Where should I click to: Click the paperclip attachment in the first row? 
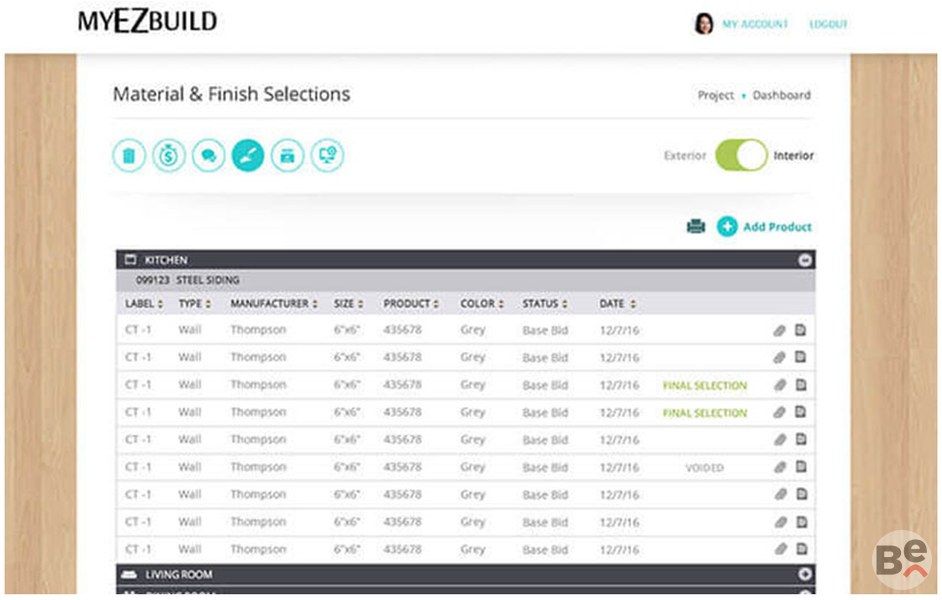click(780, 330)
